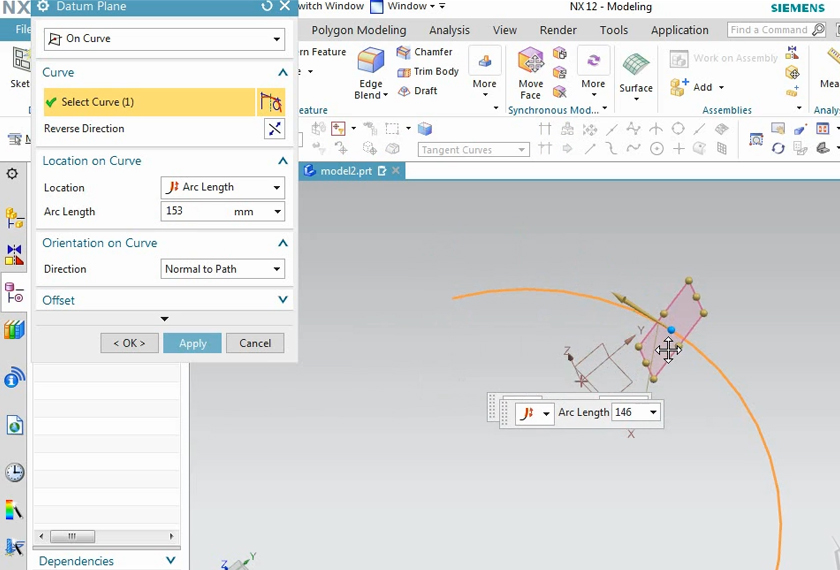Select the Draft tool

(x=417, y=91)
